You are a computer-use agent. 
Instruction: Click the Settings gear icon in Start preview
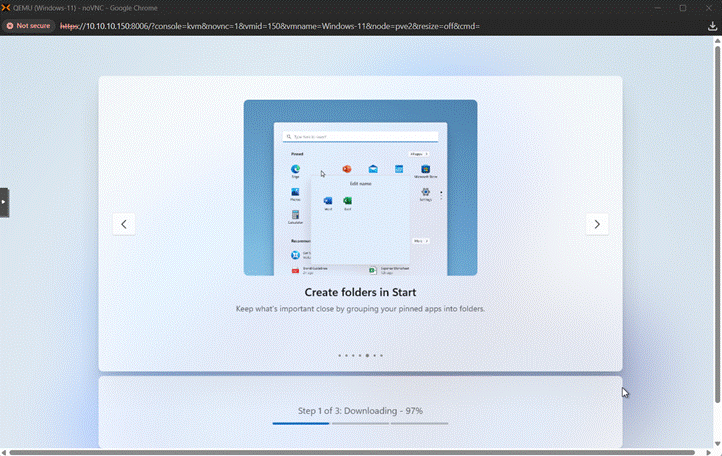pyautogui.click(x=425, y=192)
